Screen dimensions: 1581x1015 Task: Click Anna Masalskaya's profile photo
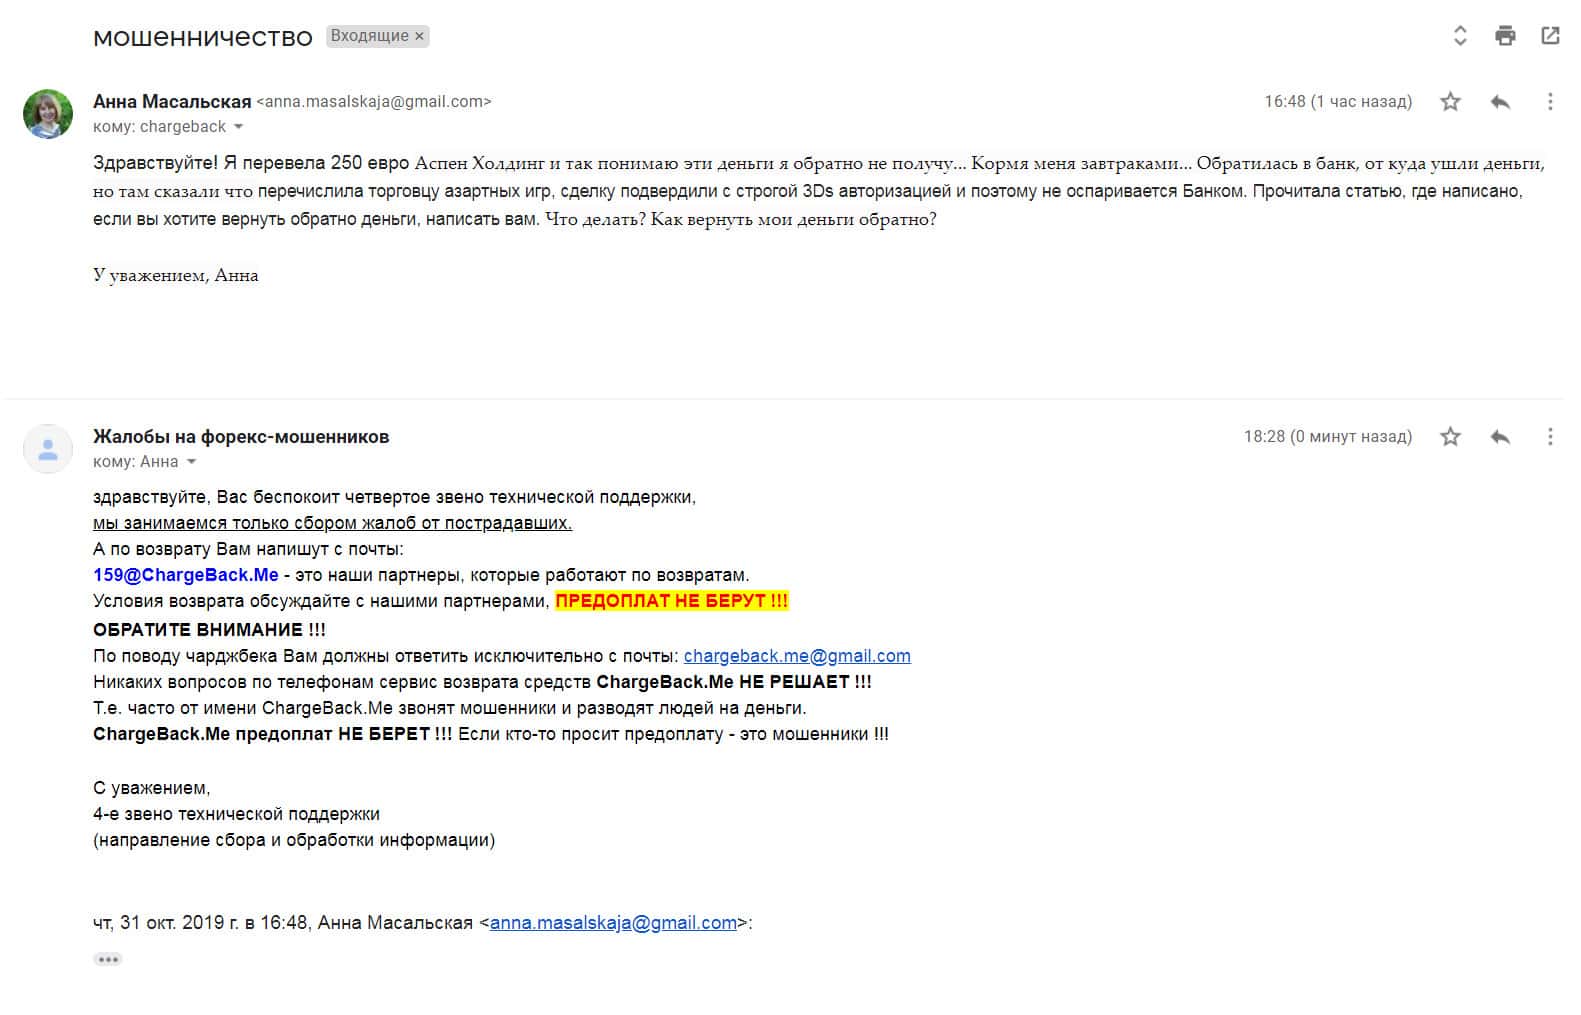[48, 114]
